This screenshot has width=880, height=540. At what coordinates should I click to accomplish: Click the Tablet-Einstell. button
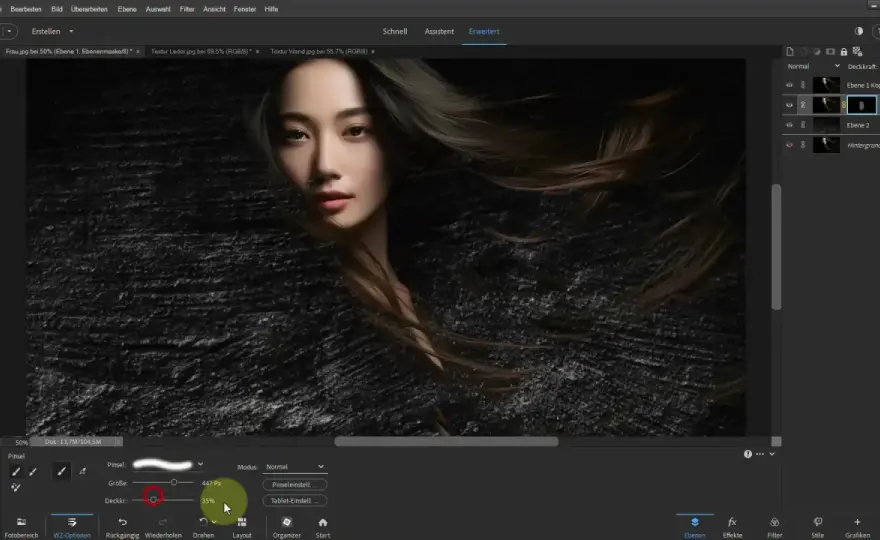tap(295, 500)
